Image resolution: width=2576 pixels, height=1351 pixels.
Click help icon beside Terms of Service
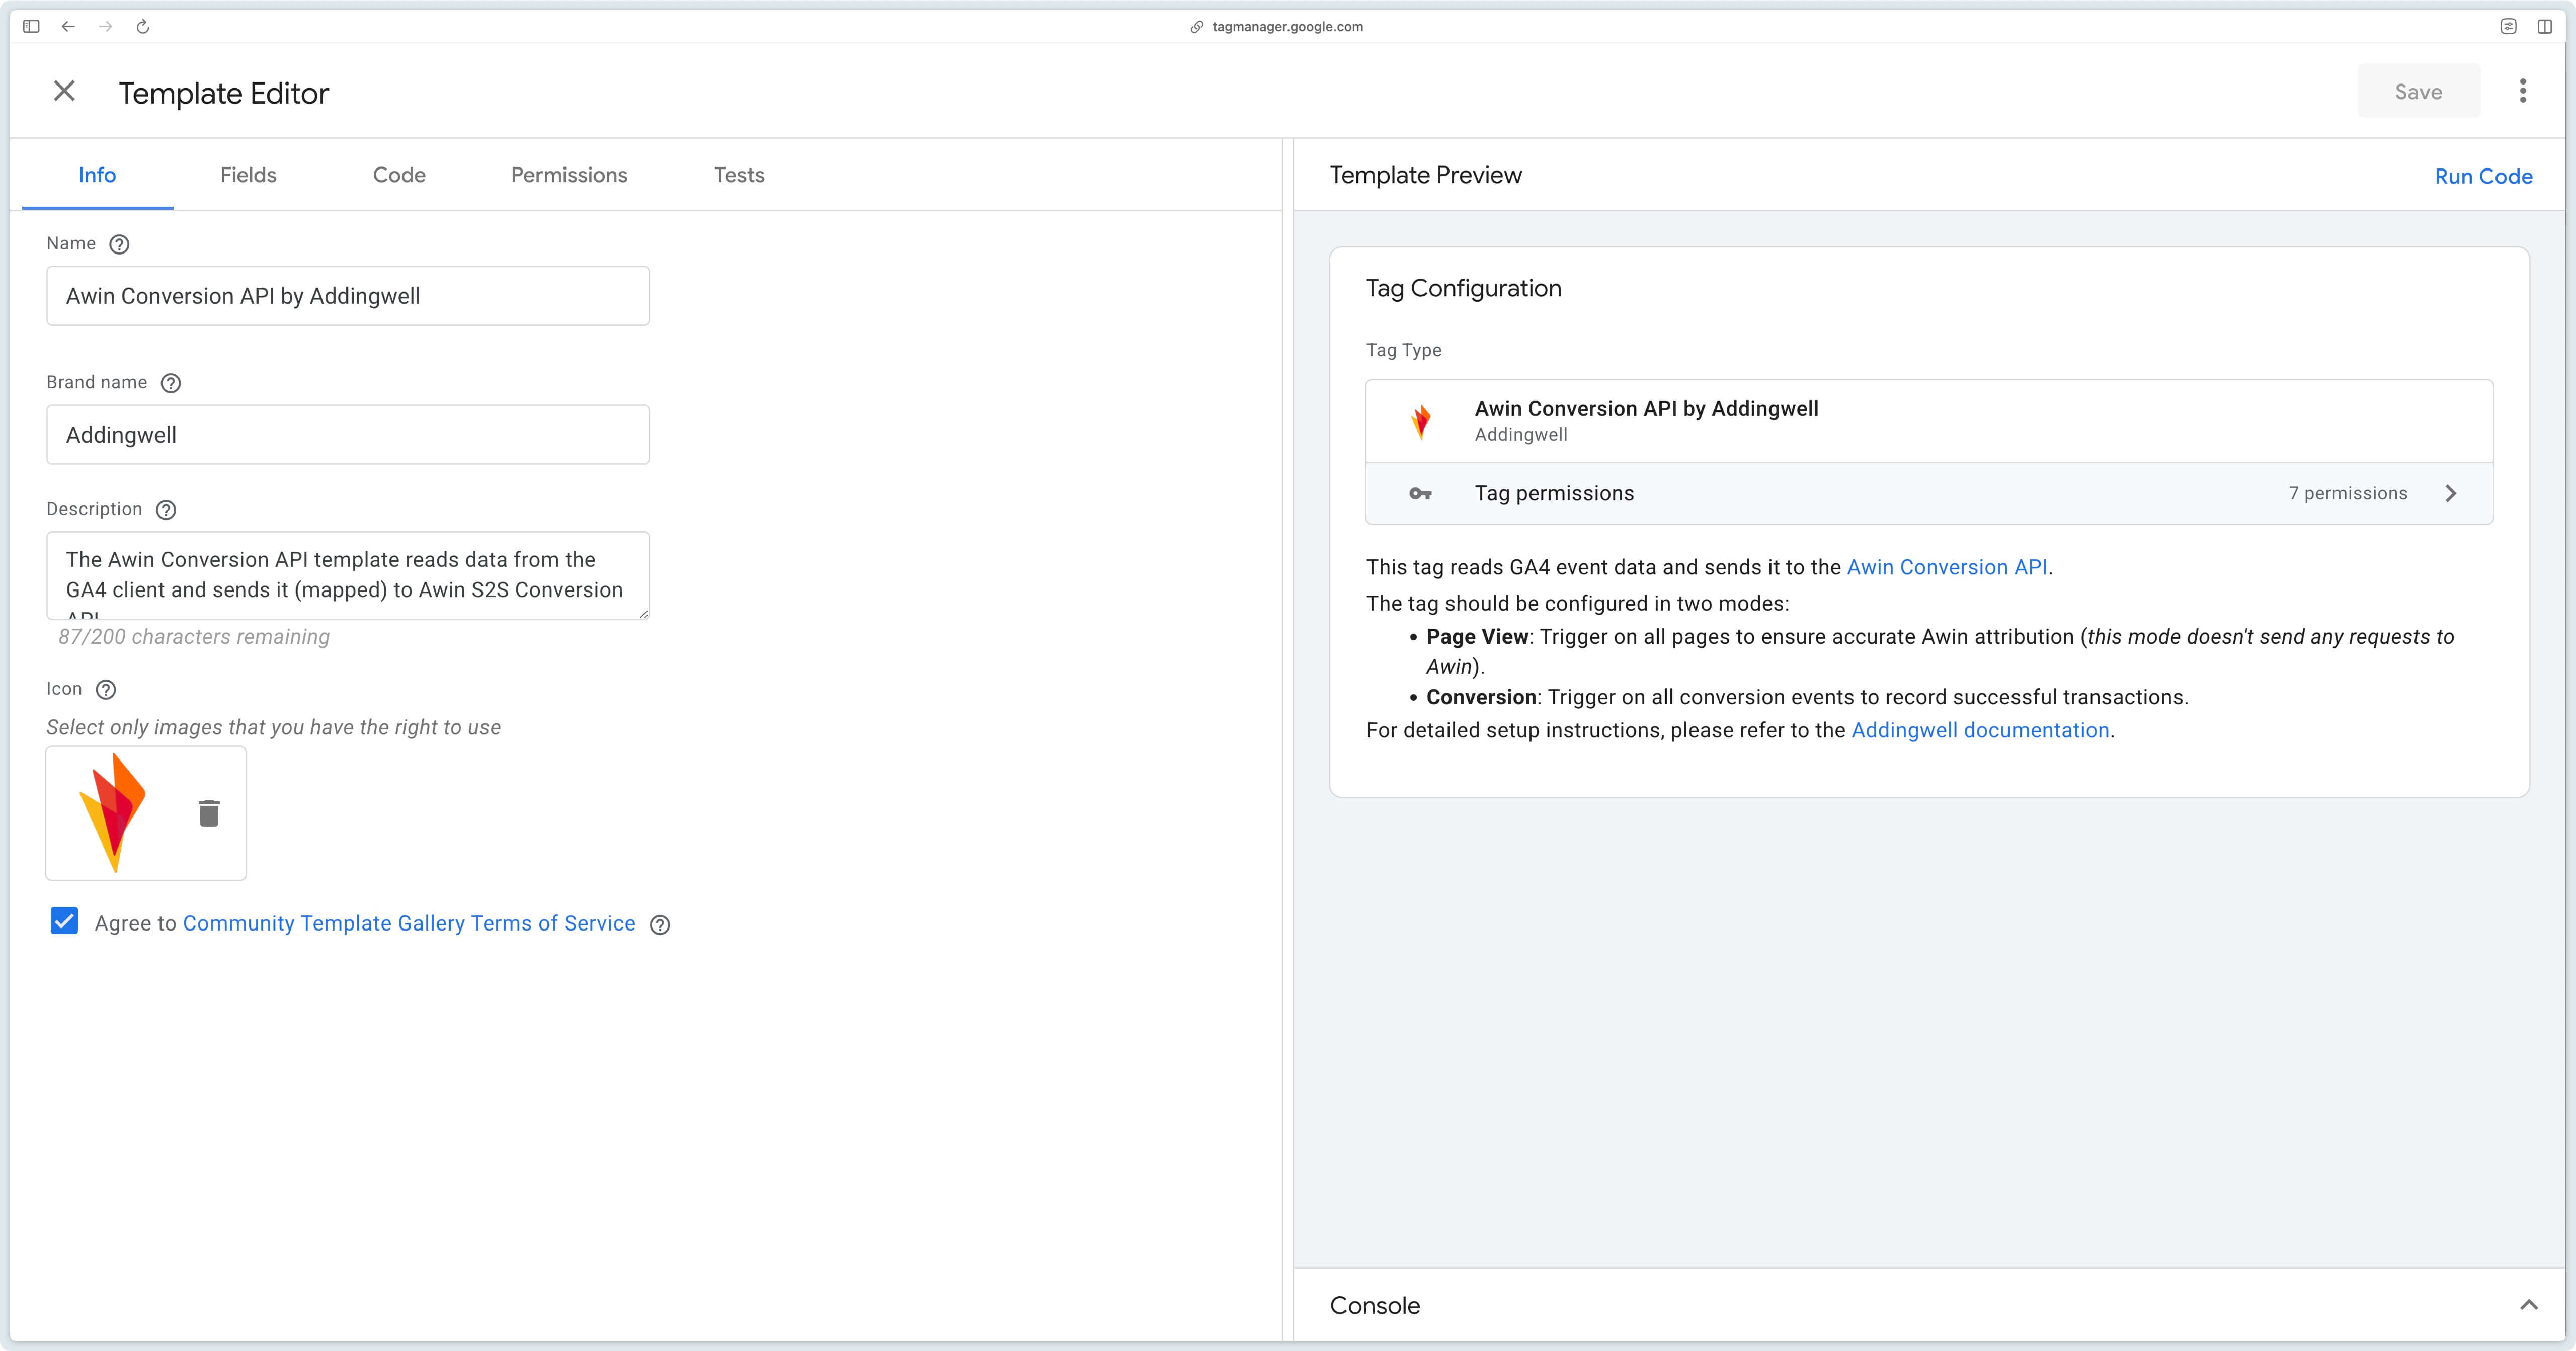tap(660, 925)
